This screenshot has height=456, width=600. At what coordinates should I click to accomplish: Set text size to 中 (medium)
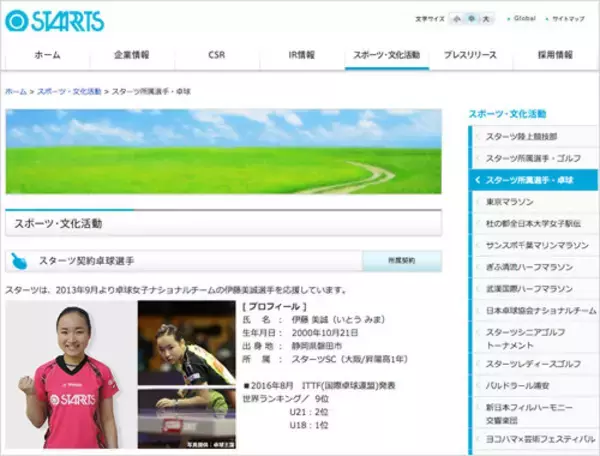tap(470, 19)
